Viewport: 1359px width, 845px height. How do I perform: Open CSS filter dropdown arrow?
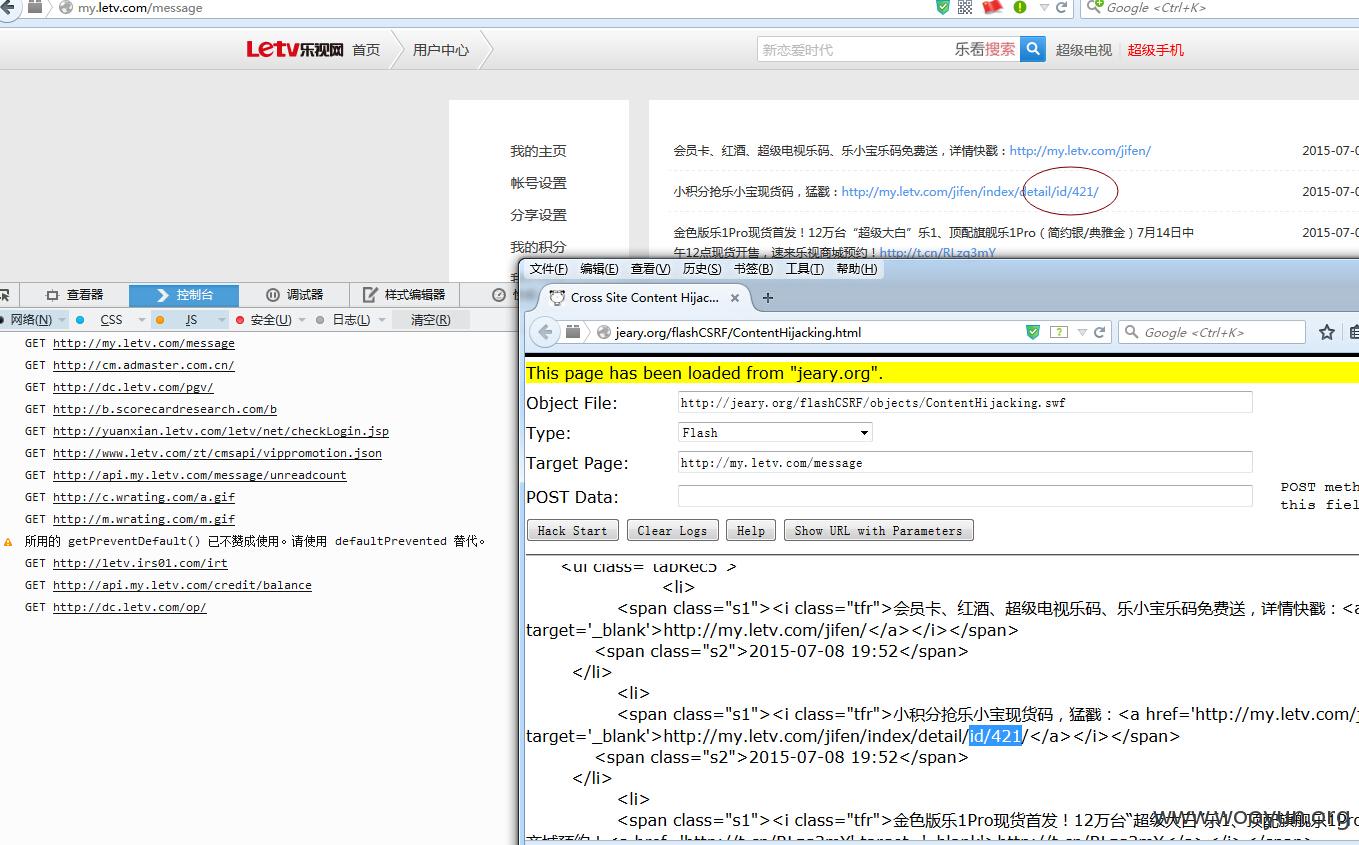[x=142, y=320]
